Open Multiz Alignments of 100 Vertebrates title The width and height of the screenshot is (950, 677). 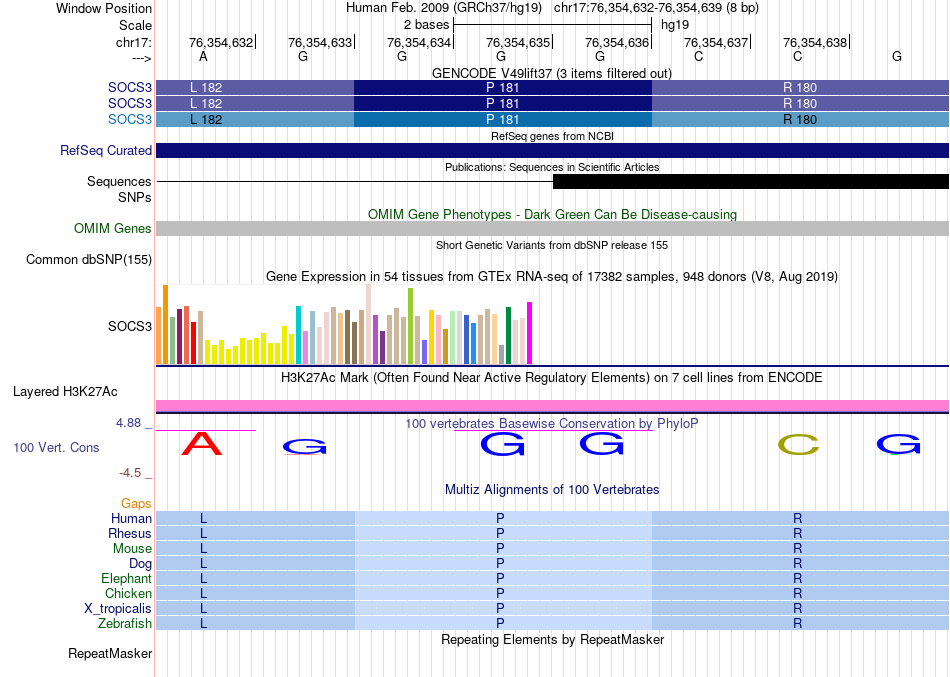552,490
